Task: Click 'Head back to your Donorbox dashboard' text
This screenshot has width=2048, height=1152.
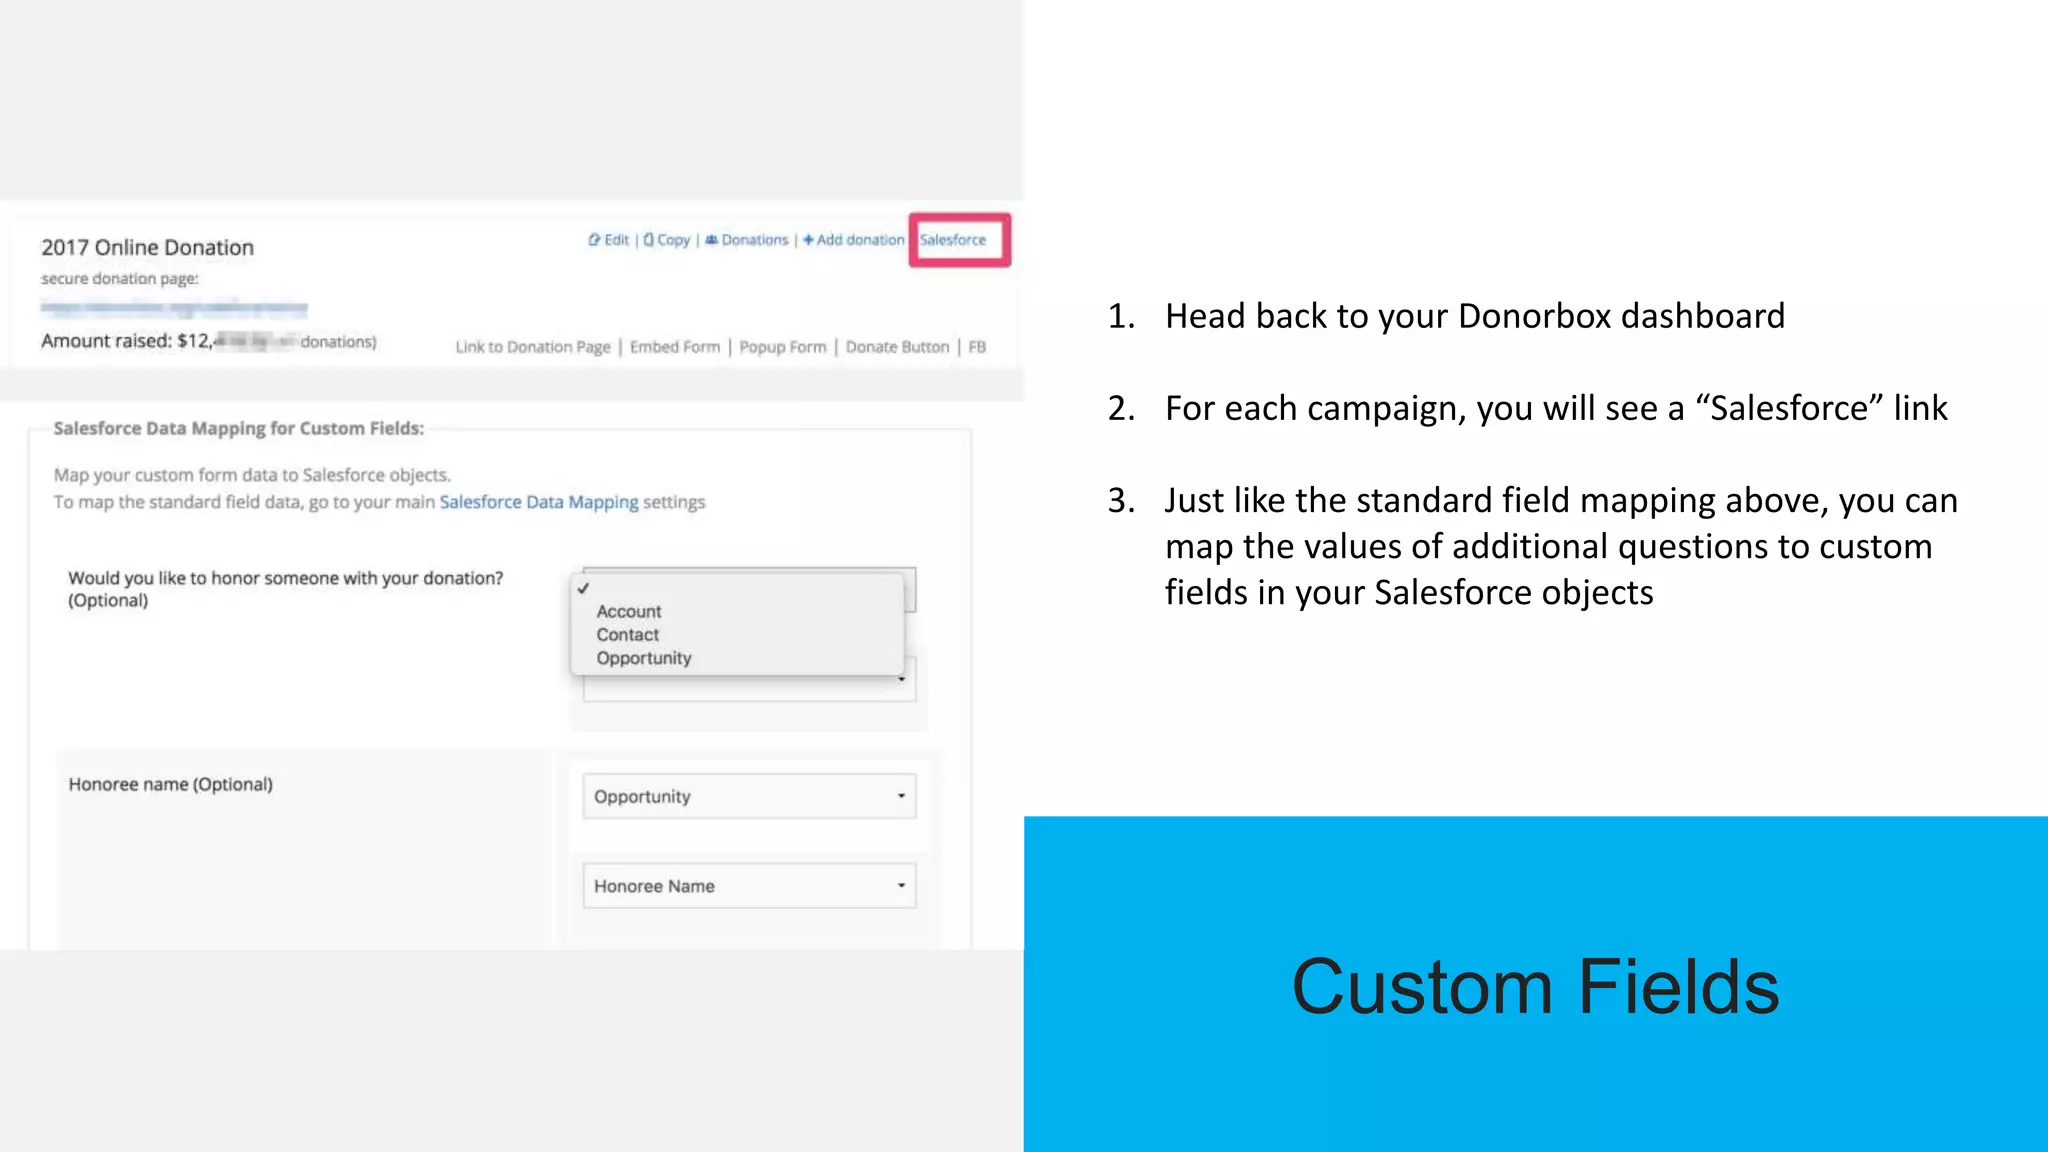Action: [x=1475, y=316]
